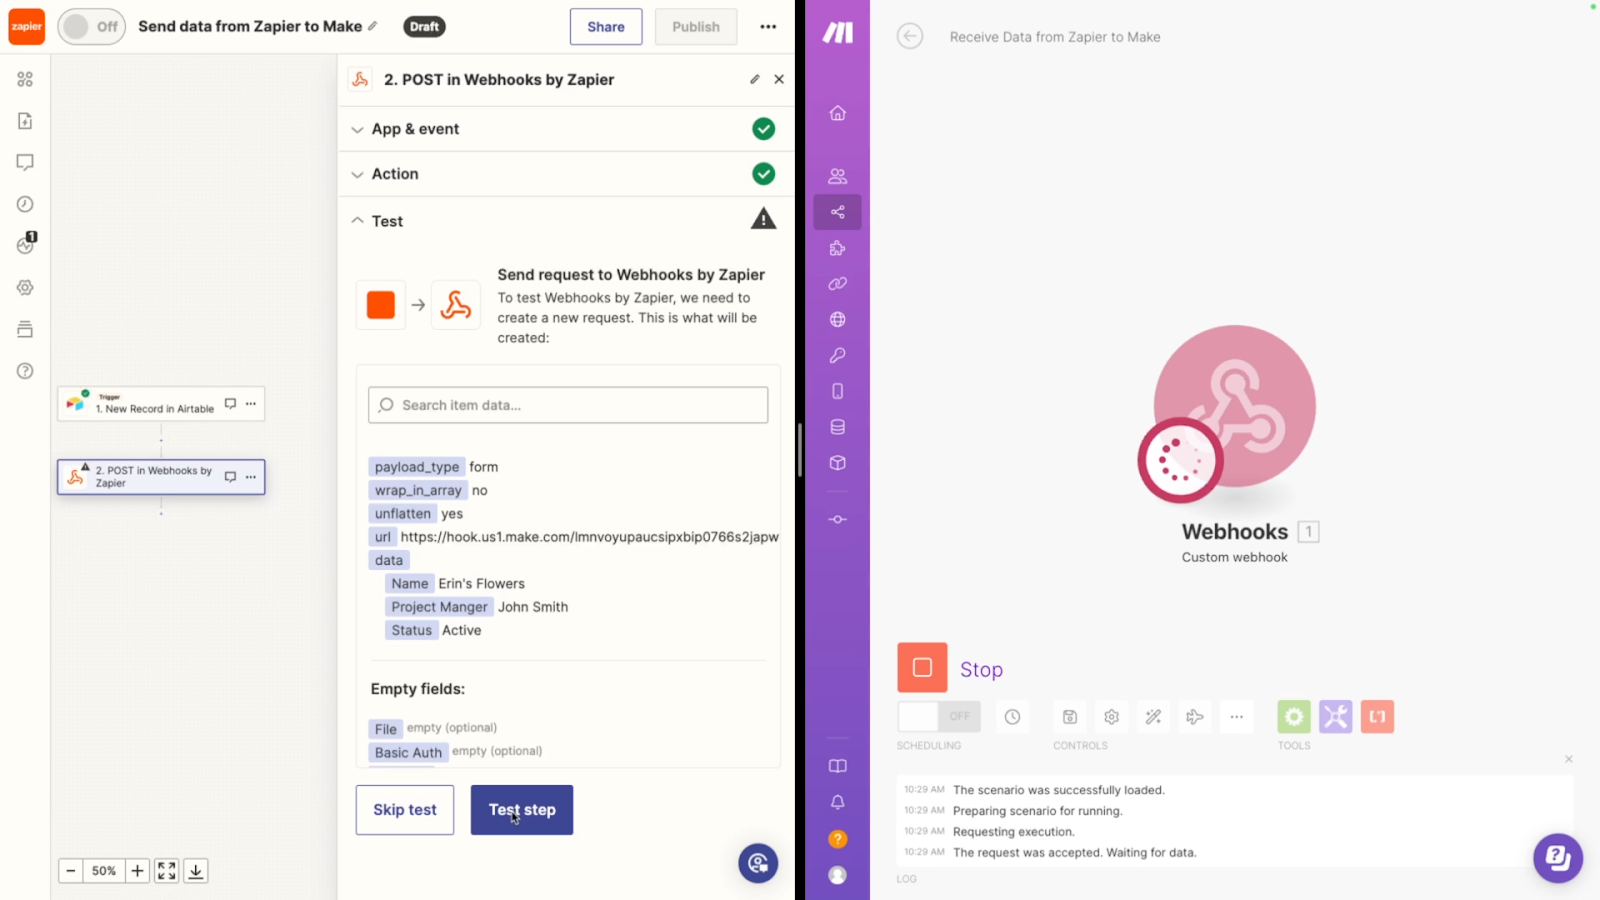Open the Make Scenarios share icon
The height and width of the screenshot is (900, 1600).
(838, 212)
